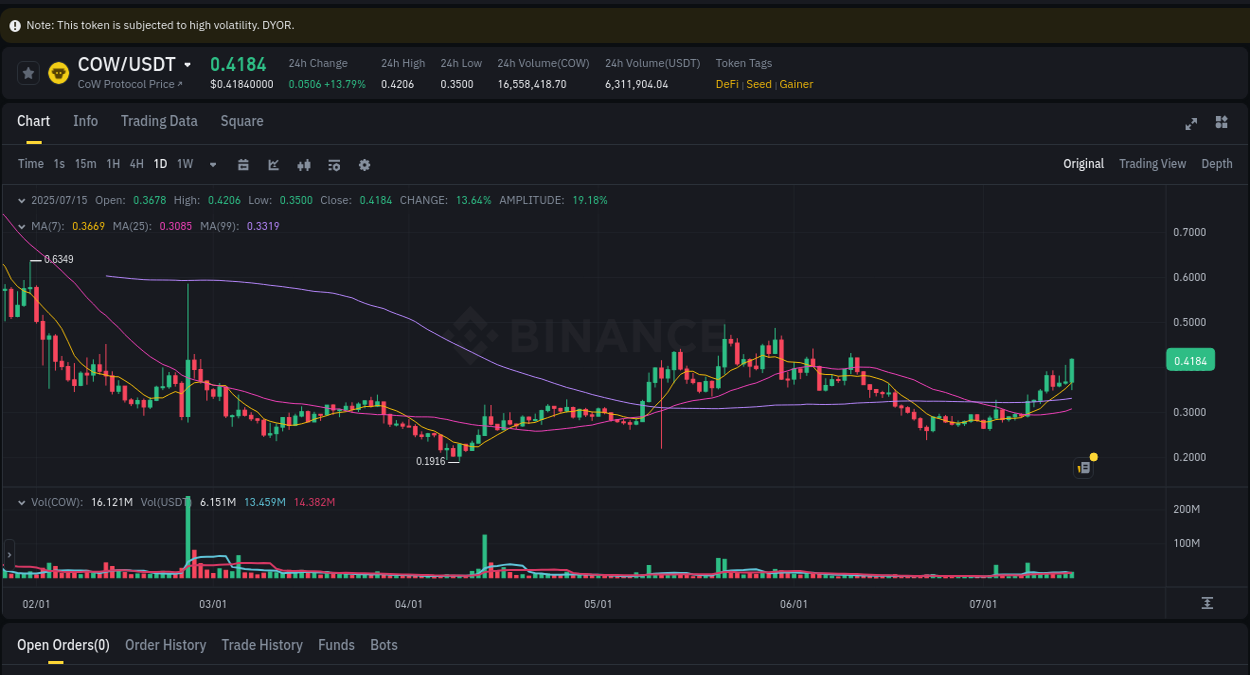Switch chart to Trading View mode
1250x675 pixels.
pos(1152,163)
